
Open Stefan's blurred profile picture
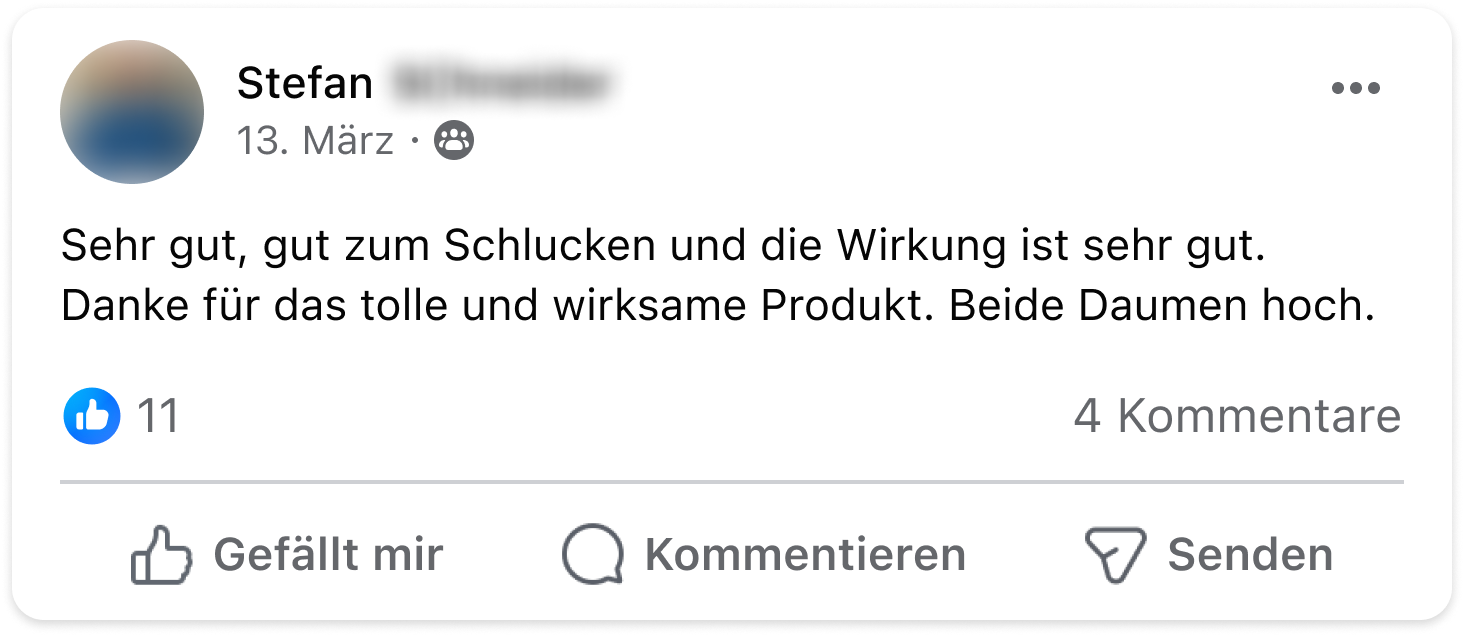[x=132, y=112]
